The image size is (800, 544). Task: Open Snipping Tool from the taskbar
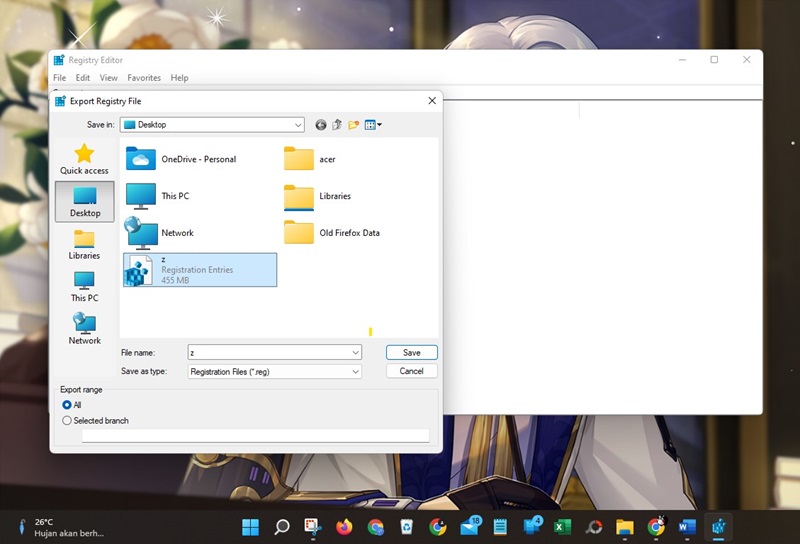313,527
